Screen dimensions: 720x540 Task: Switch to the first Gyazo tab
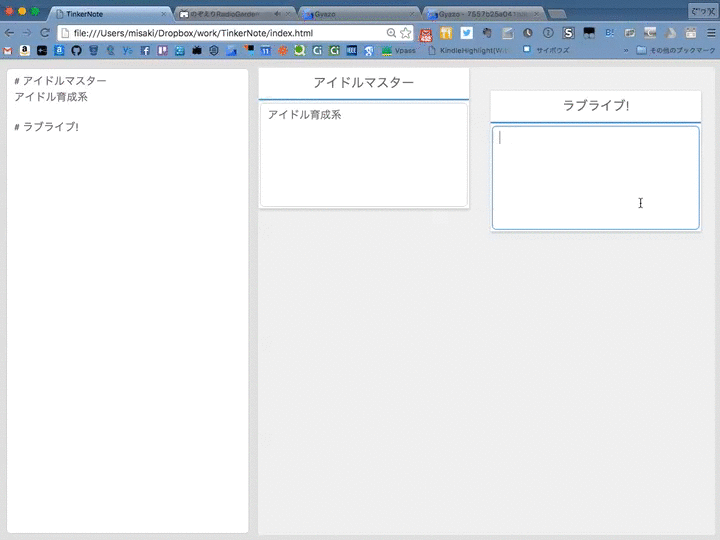[359, 14]
